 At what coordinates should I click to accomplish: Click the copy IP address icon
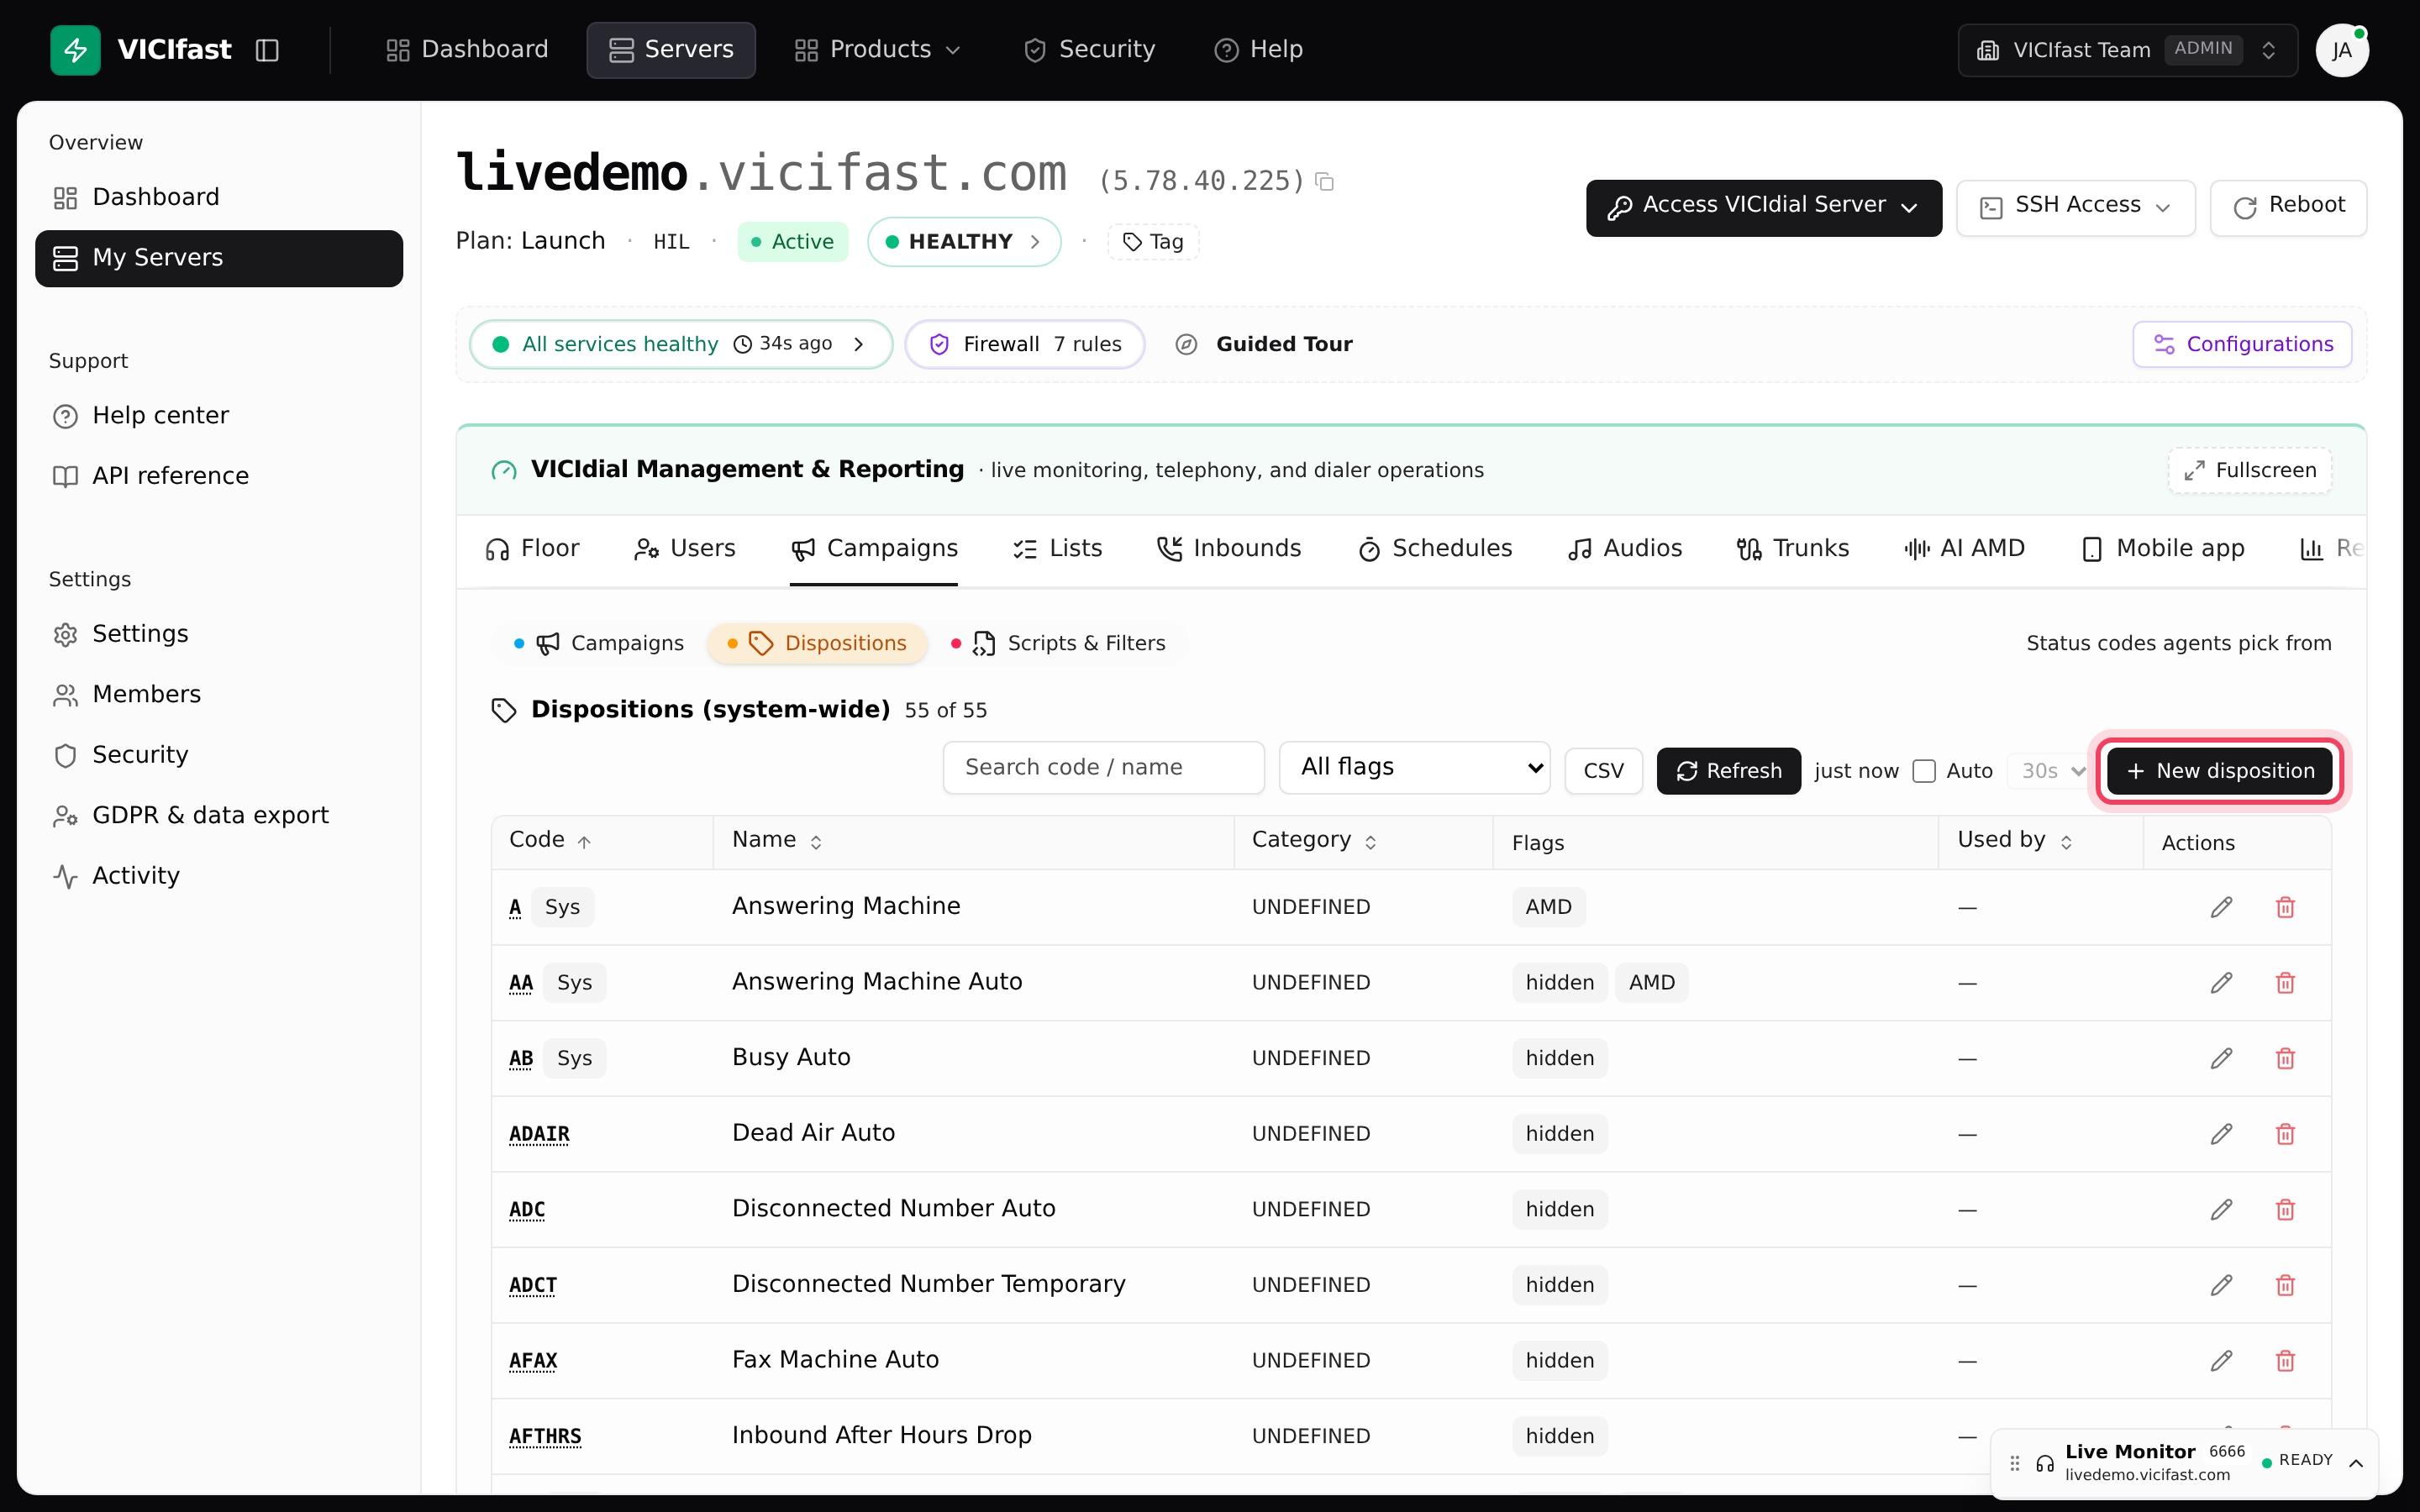point(1325,181)
